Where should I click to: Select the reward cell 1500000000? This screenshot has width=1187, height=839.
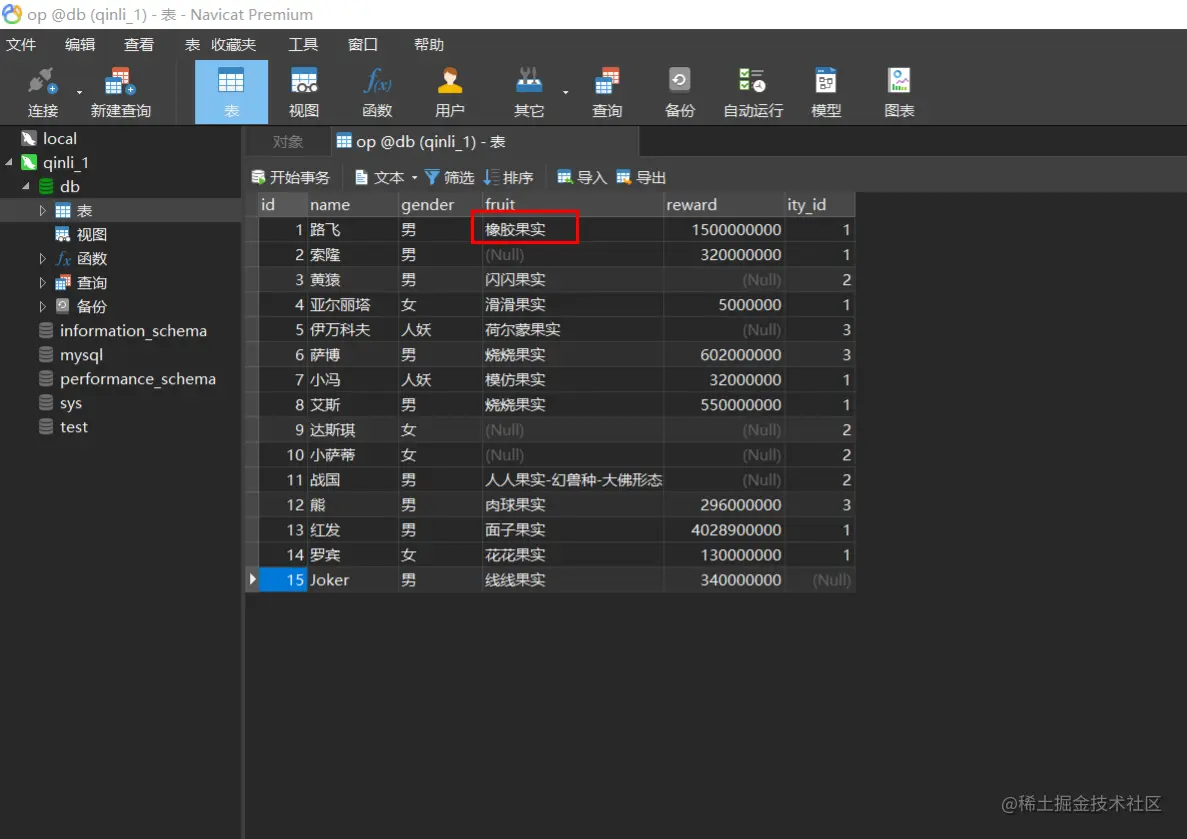coord(724,229)
